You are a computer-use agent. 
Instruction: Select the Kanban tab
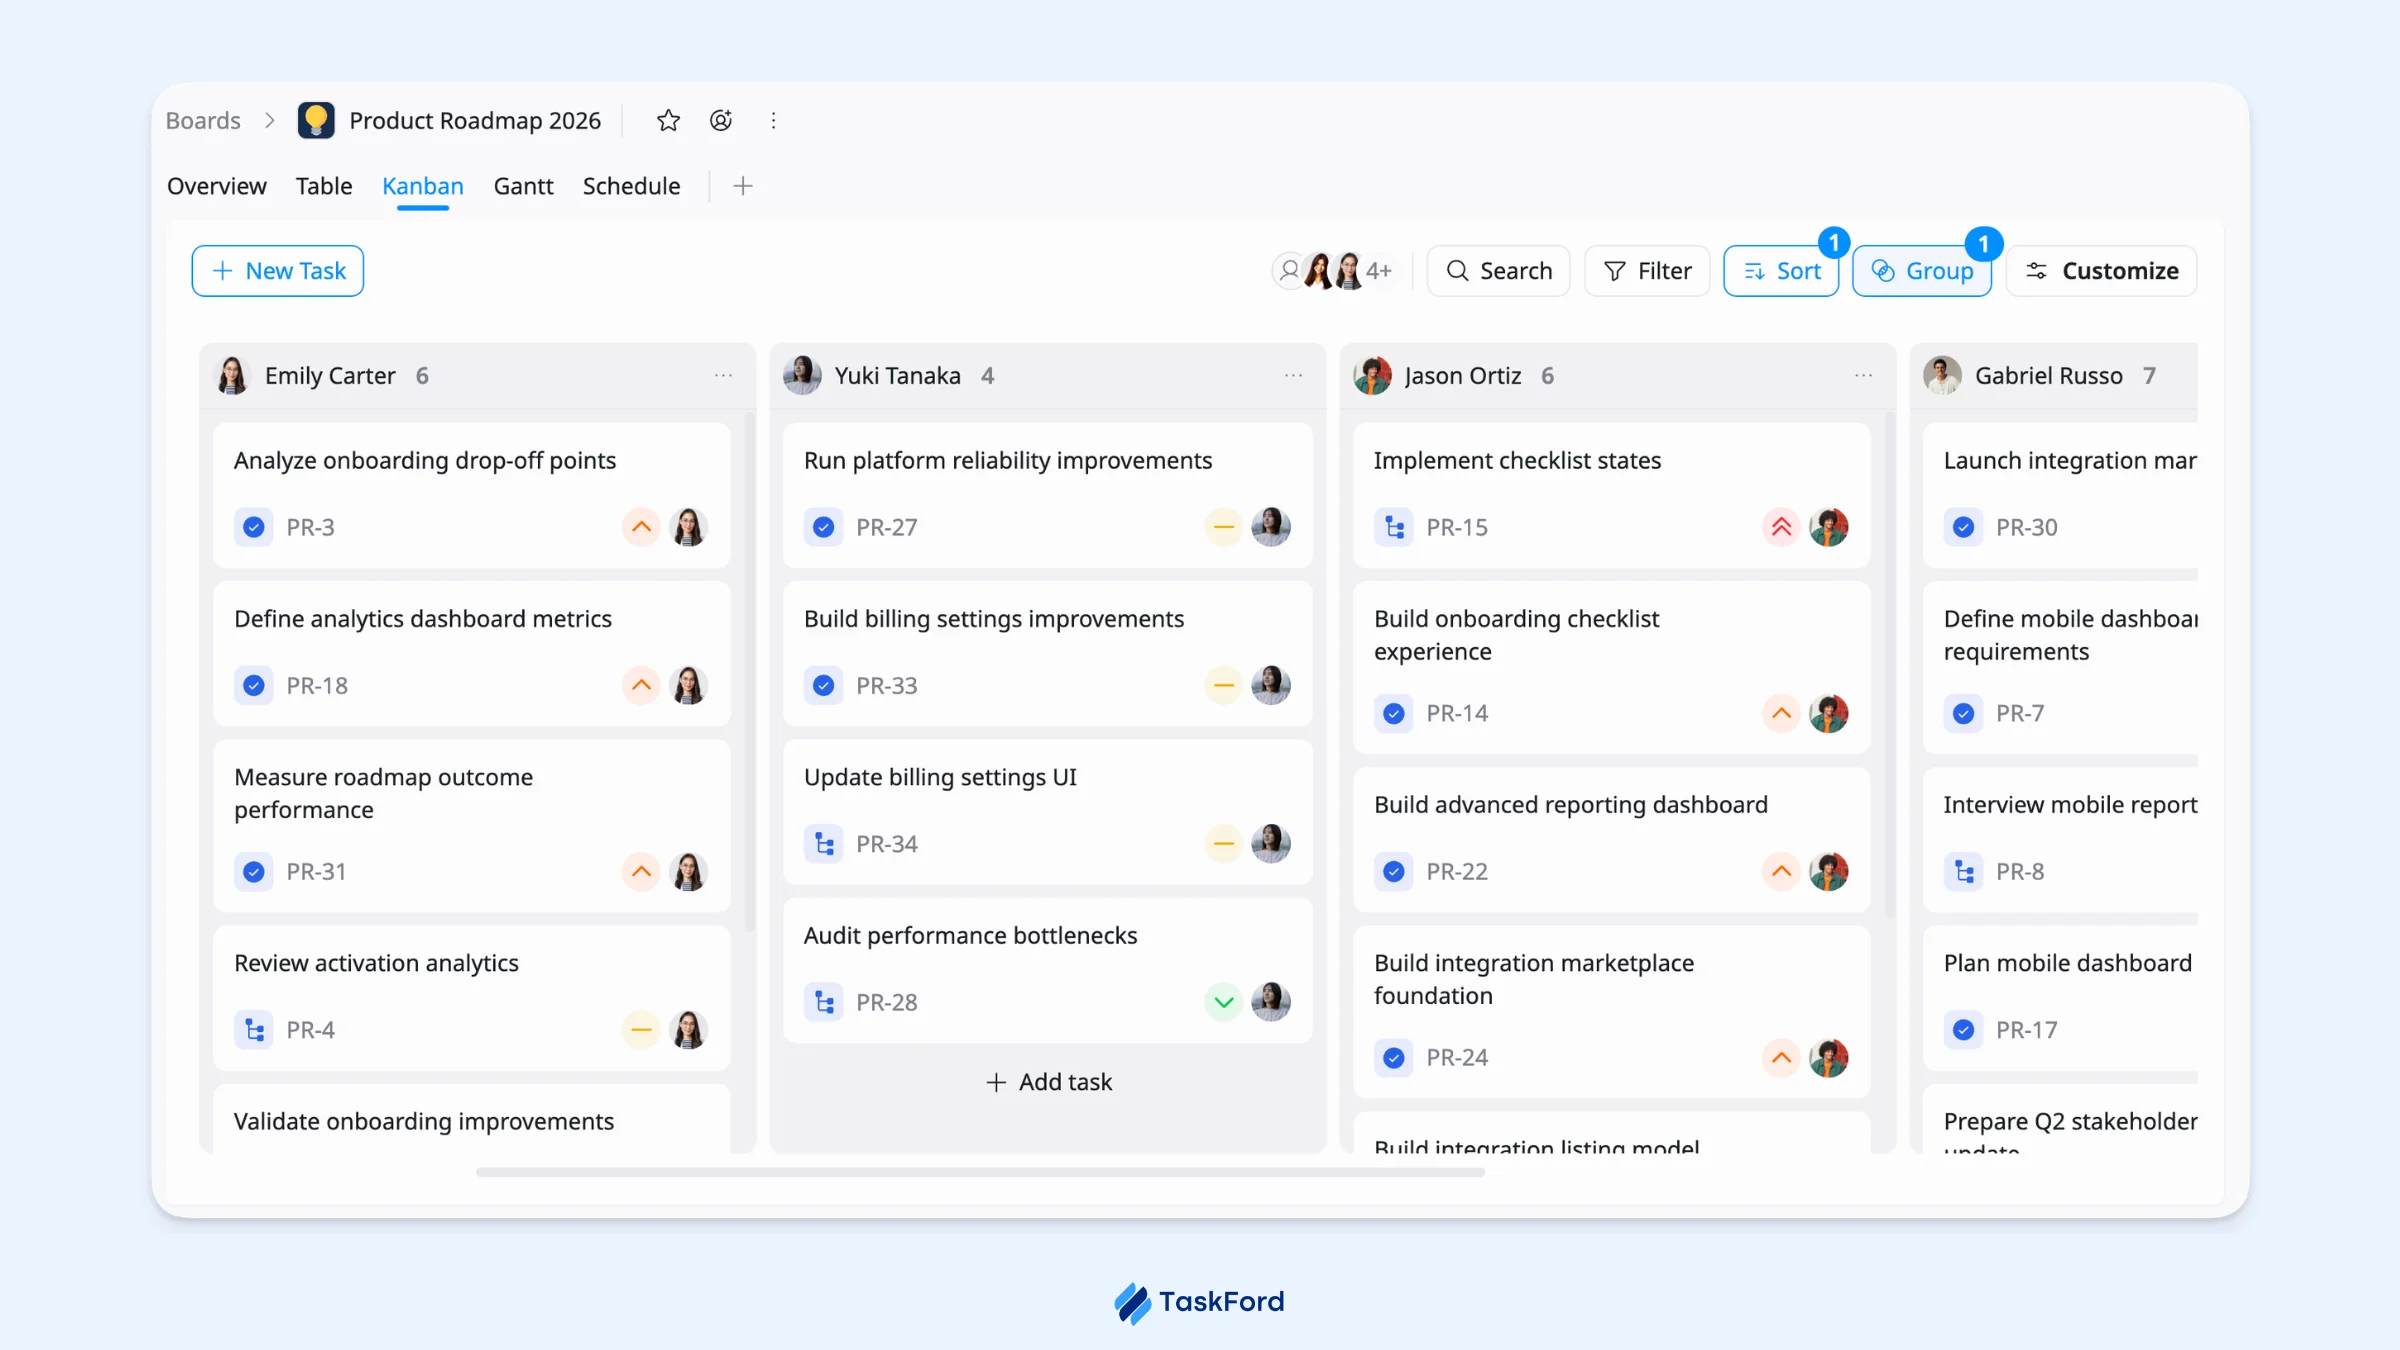coord(423,186)
